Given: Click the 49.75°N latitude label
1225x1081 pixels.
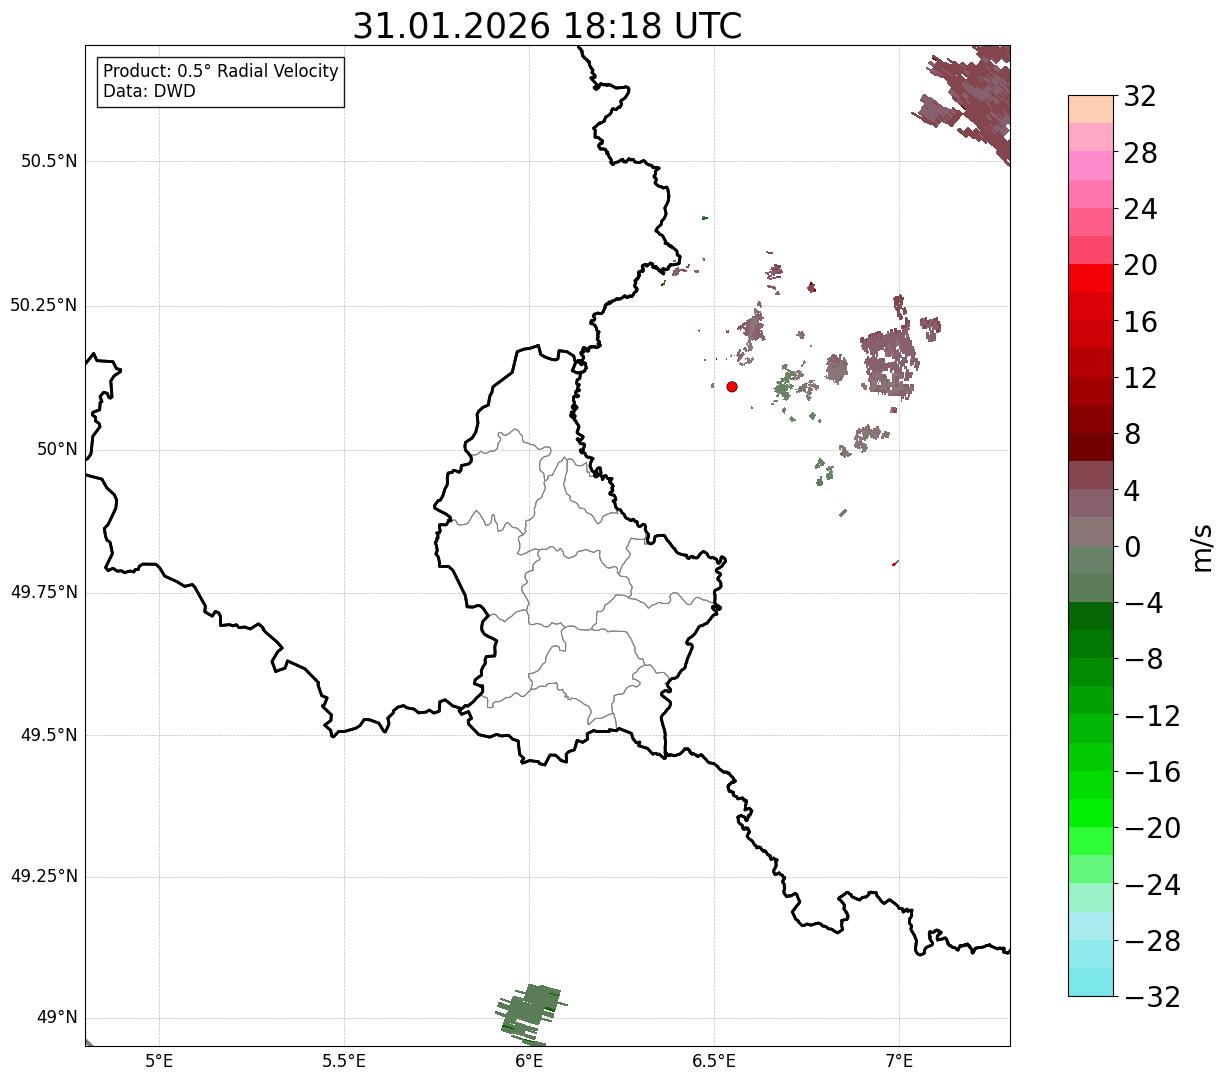Looking at the screenshot, I should coord(44,593).
